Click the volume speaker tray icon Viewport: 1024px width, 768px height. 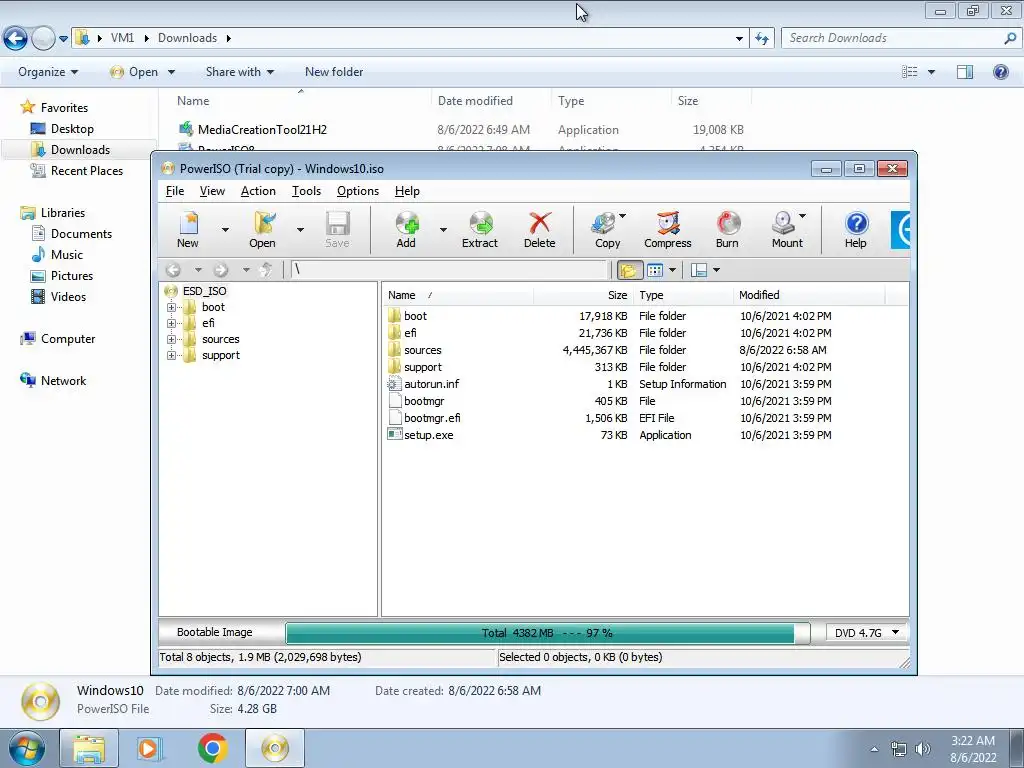[x=923, y=749]
